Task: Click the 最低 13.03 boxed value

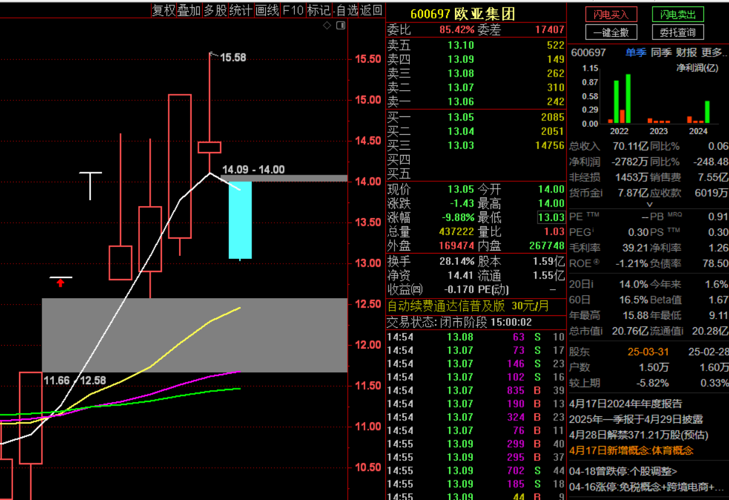Action: (551, 217)
